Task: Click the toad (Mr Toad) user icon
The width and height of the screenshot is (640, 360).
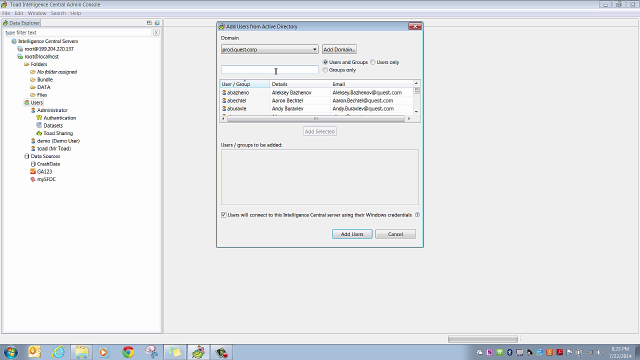Action: tap(33, 149)
